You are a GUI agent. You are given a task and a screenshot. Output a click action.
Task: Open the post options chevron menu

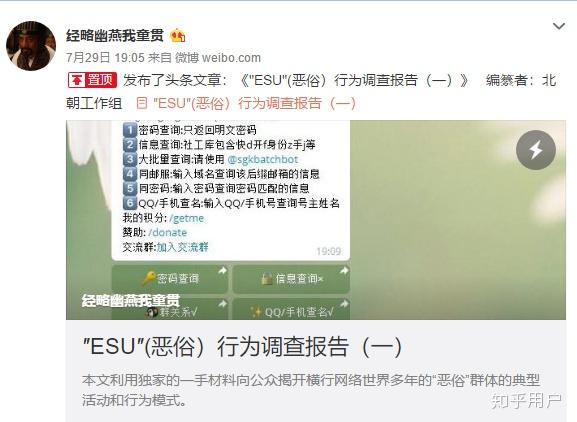click(x=559, y=26)
